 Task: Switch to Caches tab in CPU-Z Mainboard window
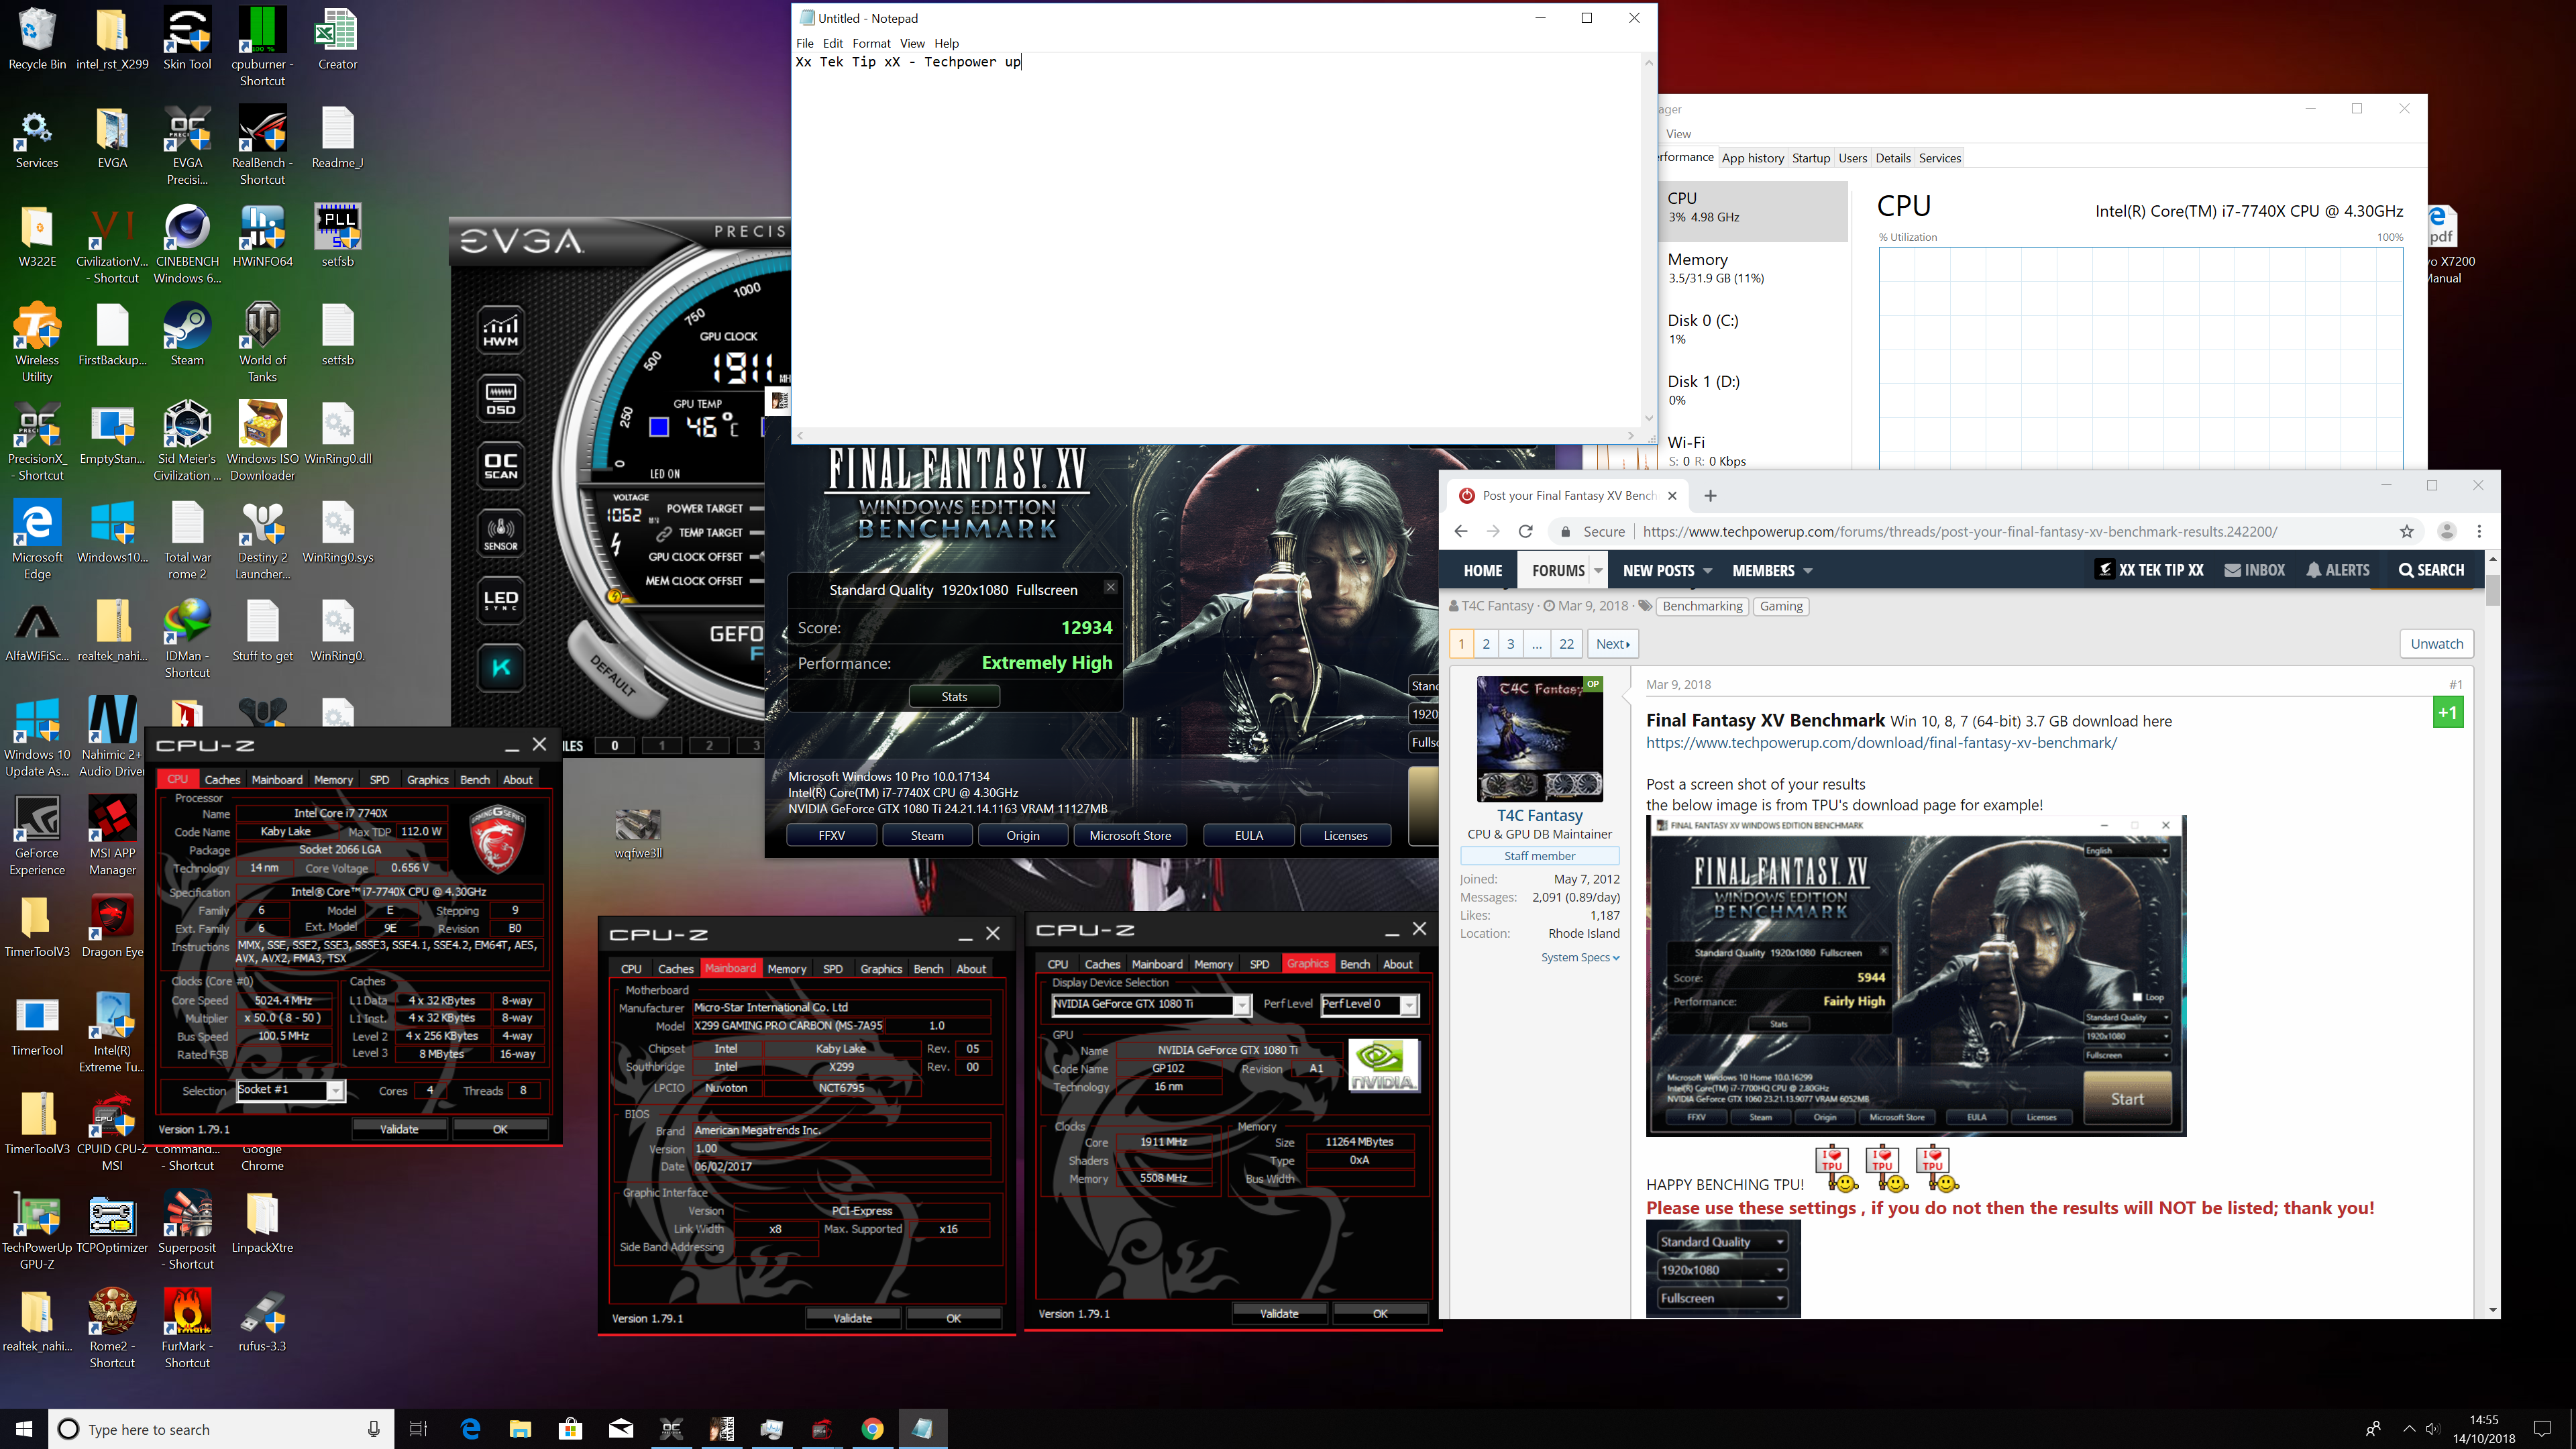pyautogui.click(x=676, y=968)
